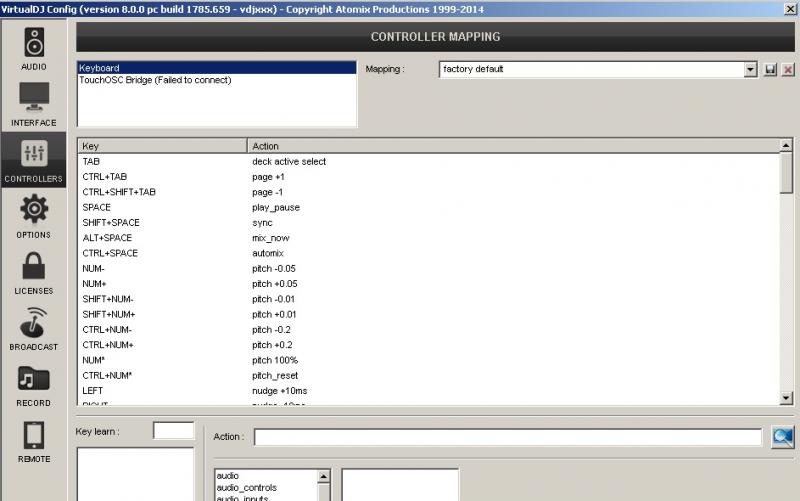Delete the mapping with the red X icon
The width and height of the screenshot is (800, 501).
click(x=788, y=69)
